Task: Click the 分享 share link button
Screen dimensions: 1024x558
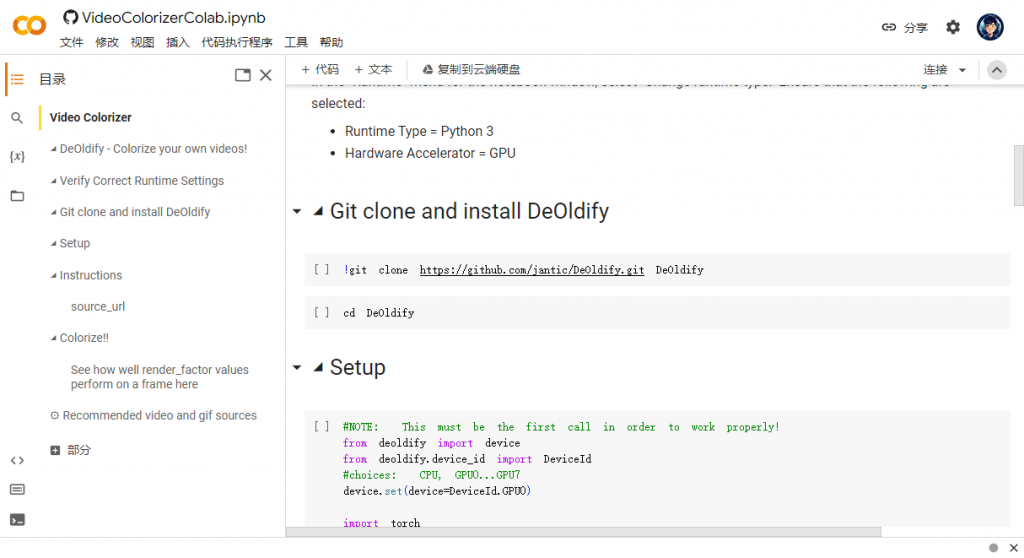Action: point(904,27)
